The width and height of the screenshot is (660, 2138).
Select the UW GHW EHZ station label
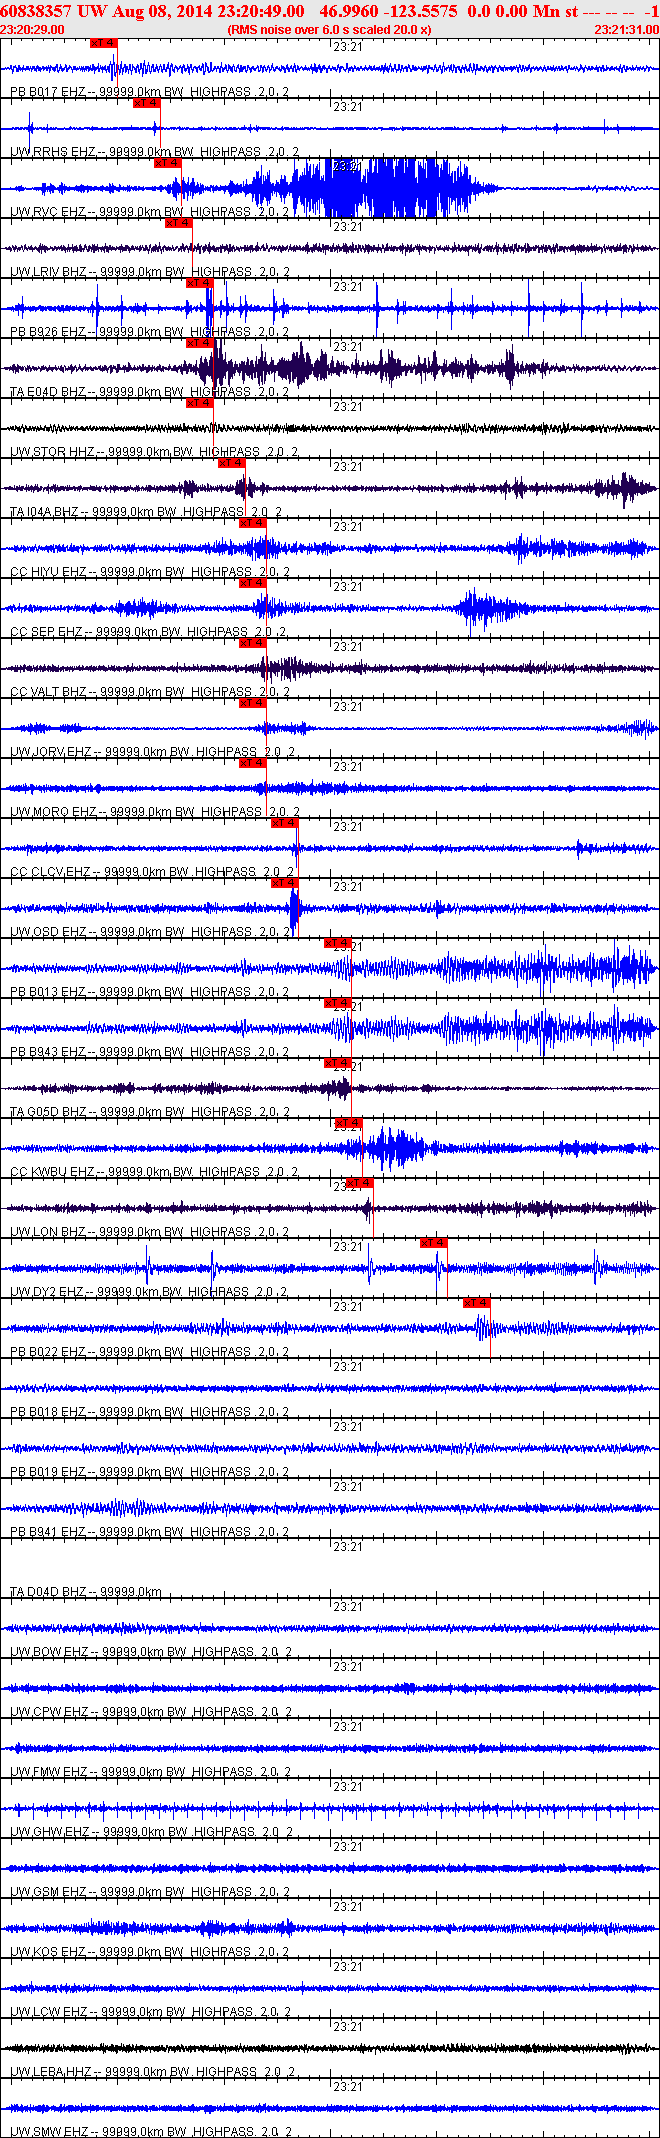152,1832
